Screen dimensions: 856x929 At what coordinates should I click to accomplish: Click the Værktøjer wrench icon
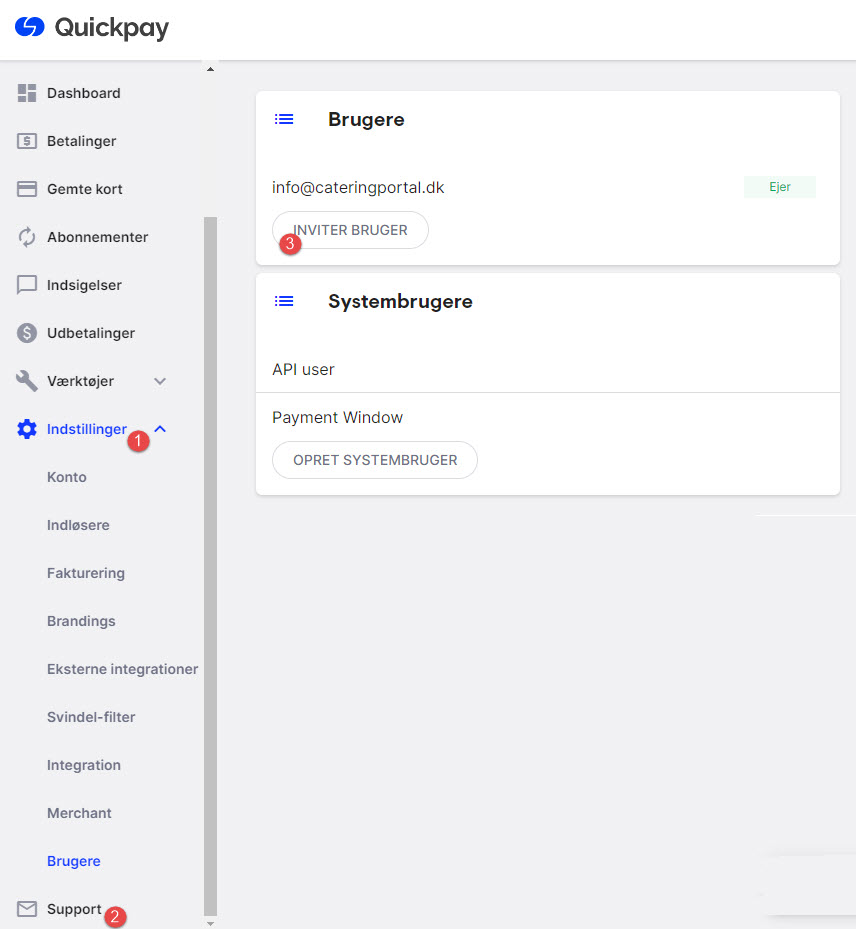point(27,381)
